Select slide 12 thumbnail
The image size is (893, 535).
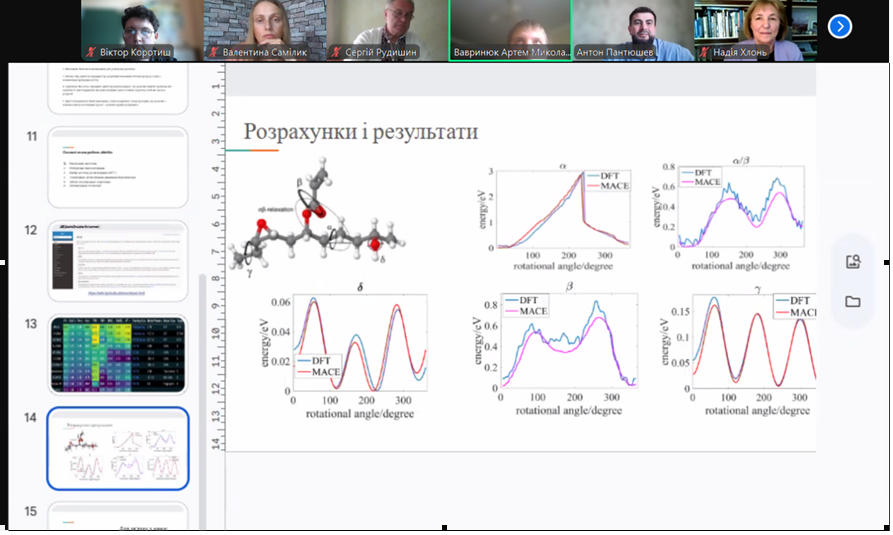[117, 260]
